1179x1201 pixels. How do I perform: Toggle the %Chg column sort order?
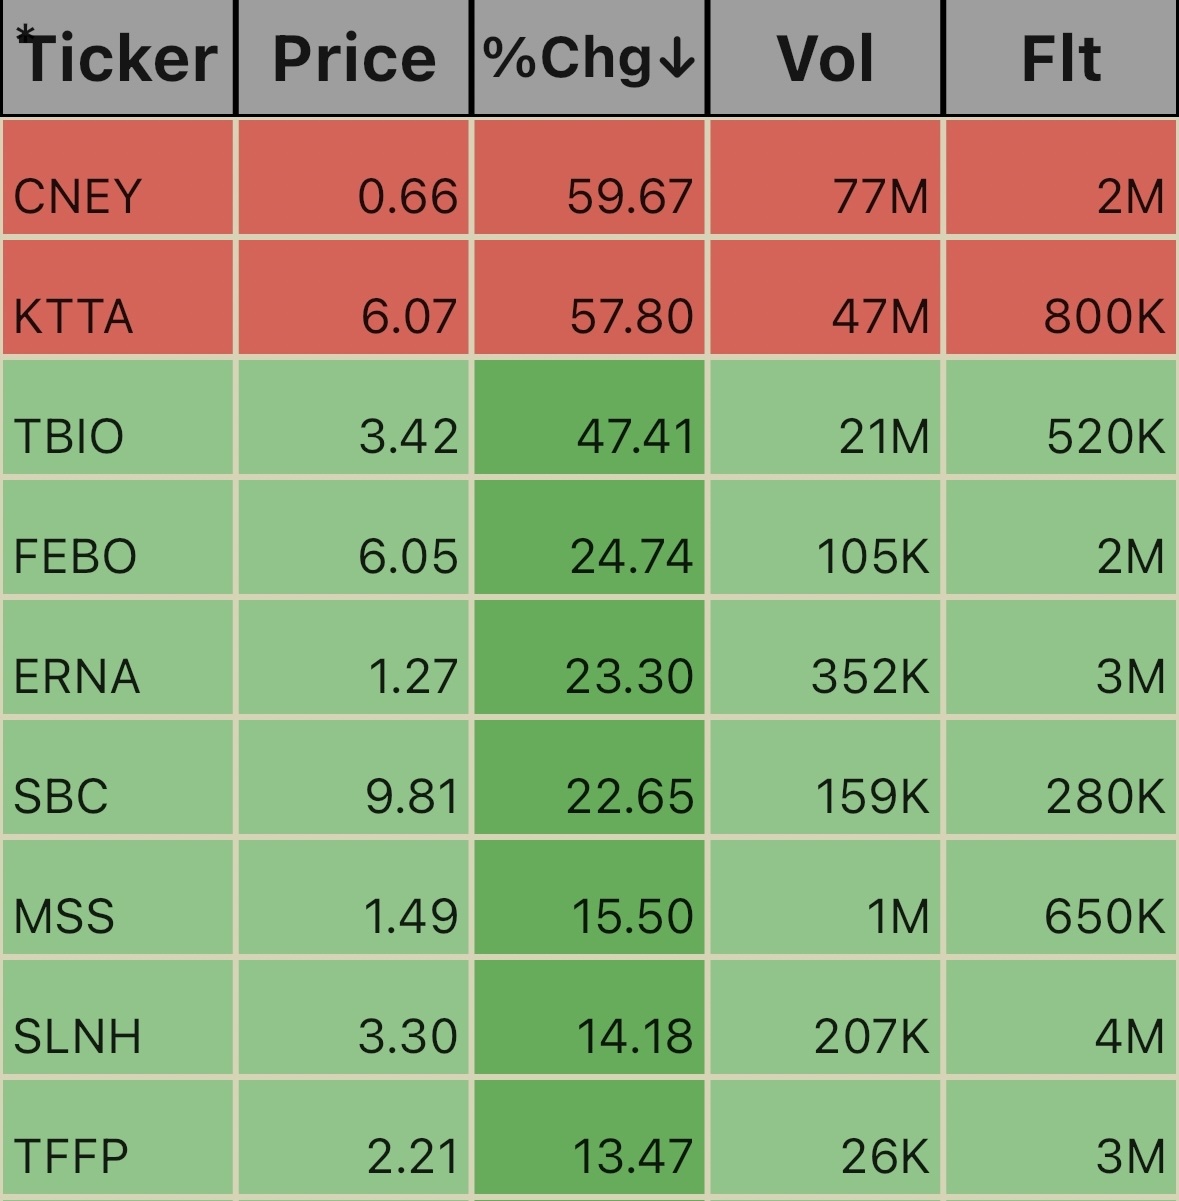coord(590,58)
